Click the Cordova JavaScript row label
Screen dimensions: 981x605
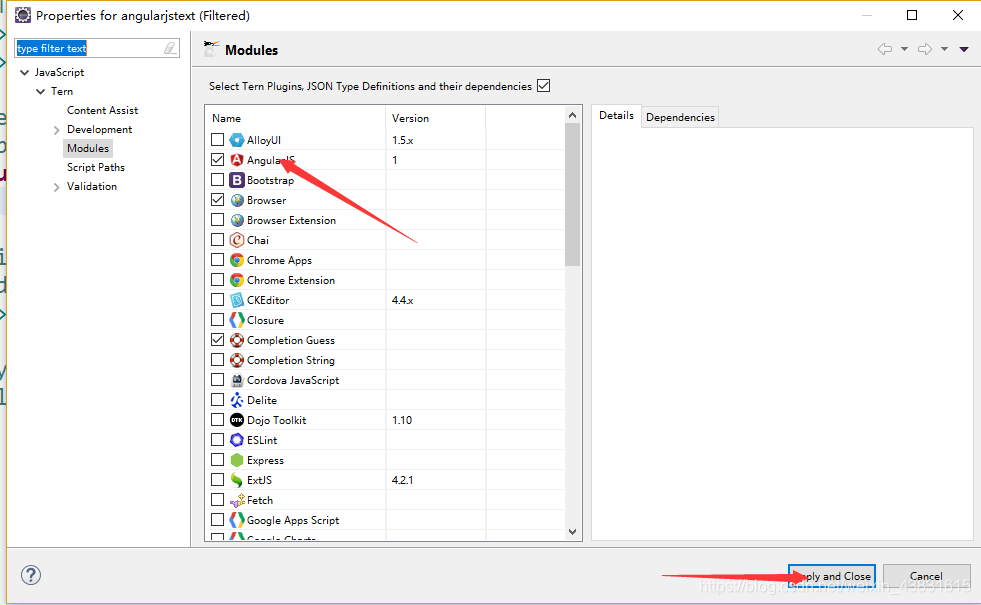tap(293, 380)
